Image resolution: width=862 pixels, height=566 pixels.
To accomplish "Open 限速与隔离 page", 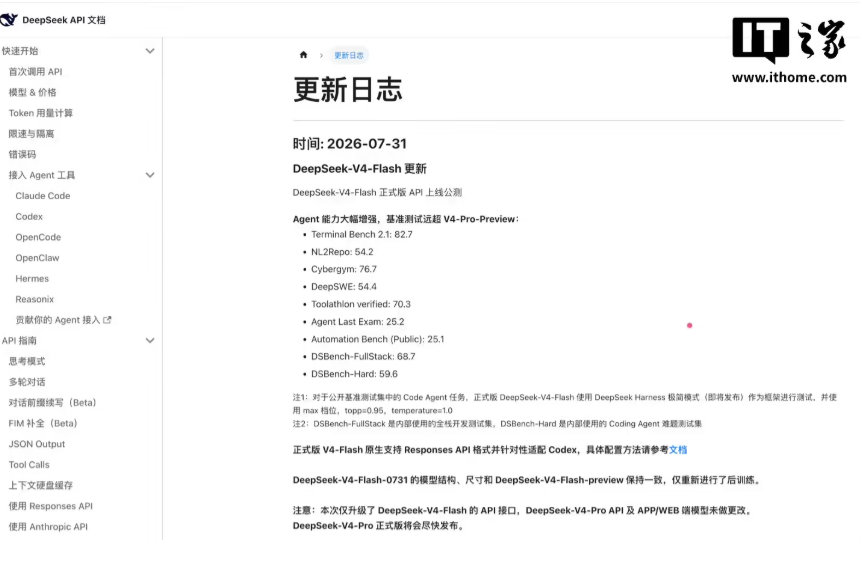I will (31, 134).
